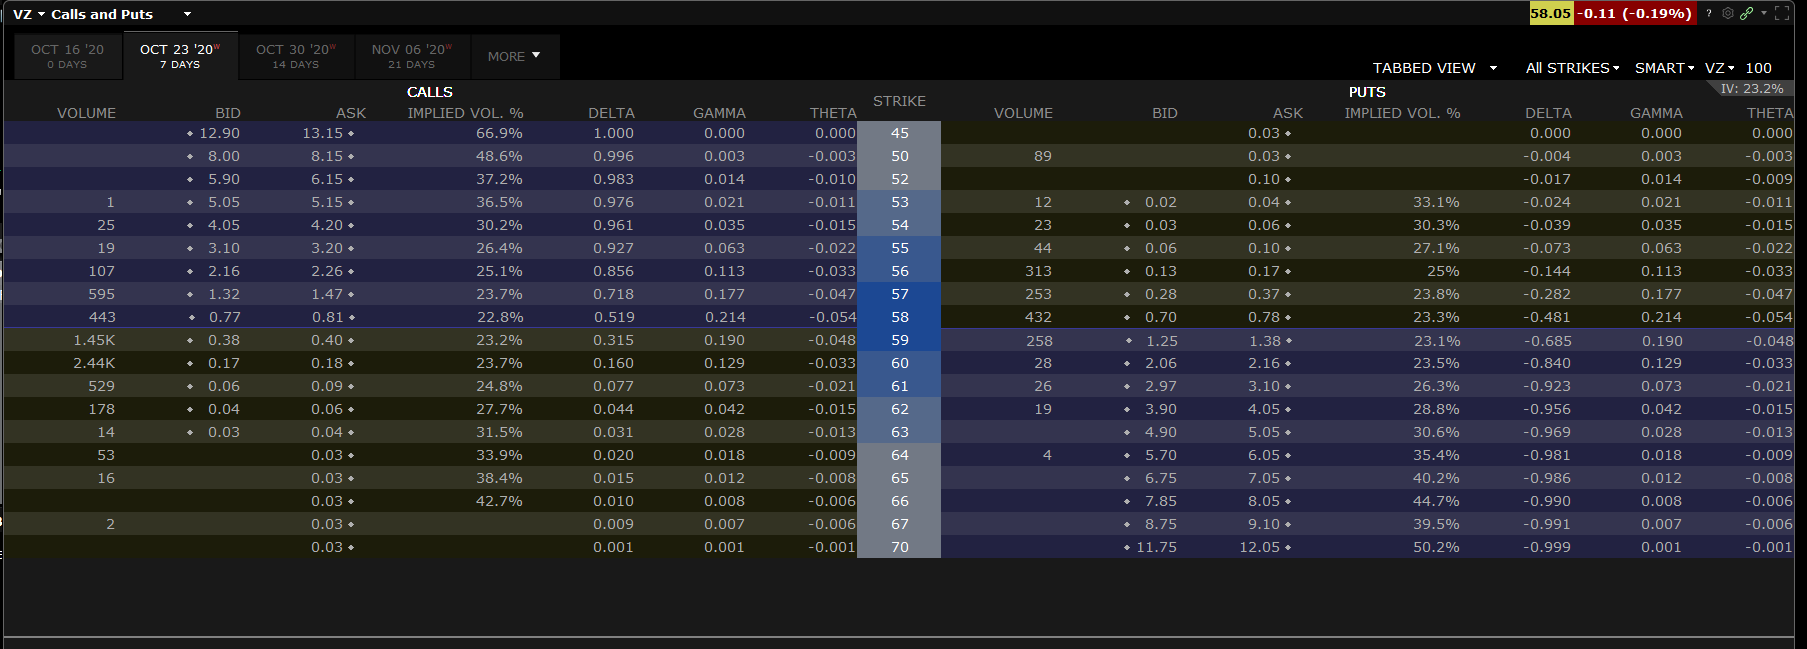Click call ask 1.47 at strike 57
1807x649 pixels.
click(x=327, y=294)
